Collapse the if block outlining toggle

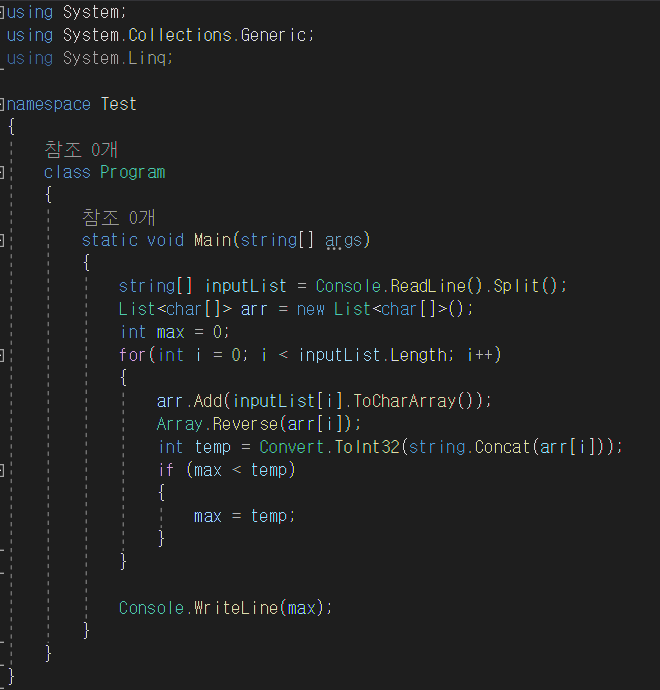click(x=2, y=470)
